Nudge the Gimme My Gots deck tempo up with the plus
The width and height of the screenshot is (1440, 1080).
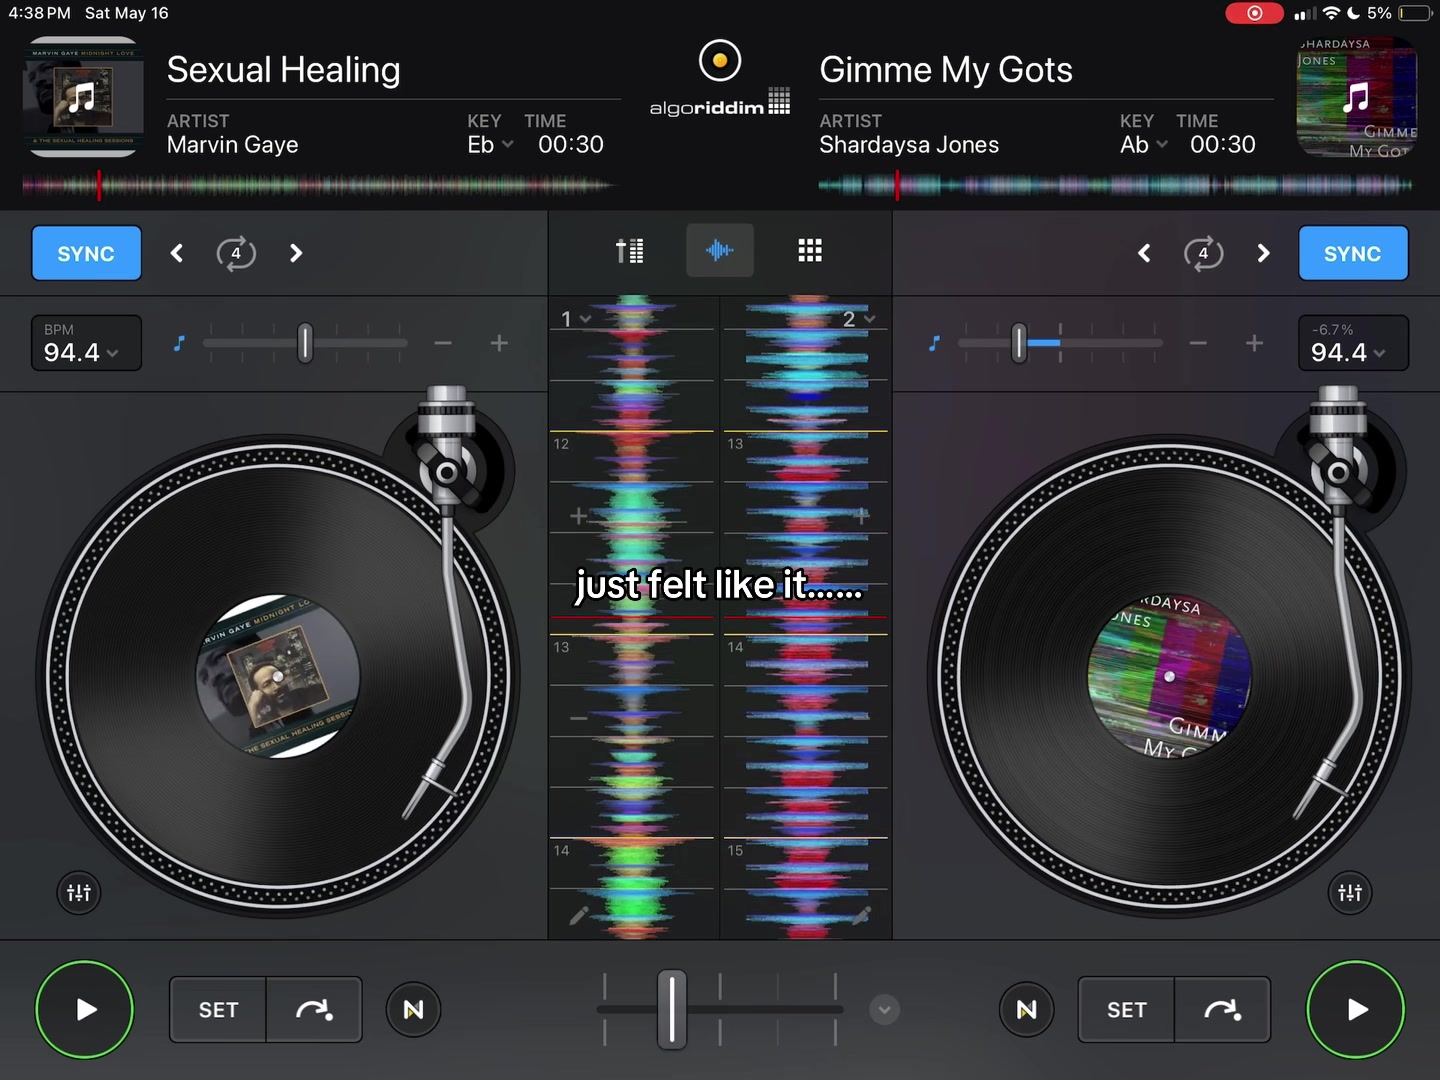[1254, 343]
